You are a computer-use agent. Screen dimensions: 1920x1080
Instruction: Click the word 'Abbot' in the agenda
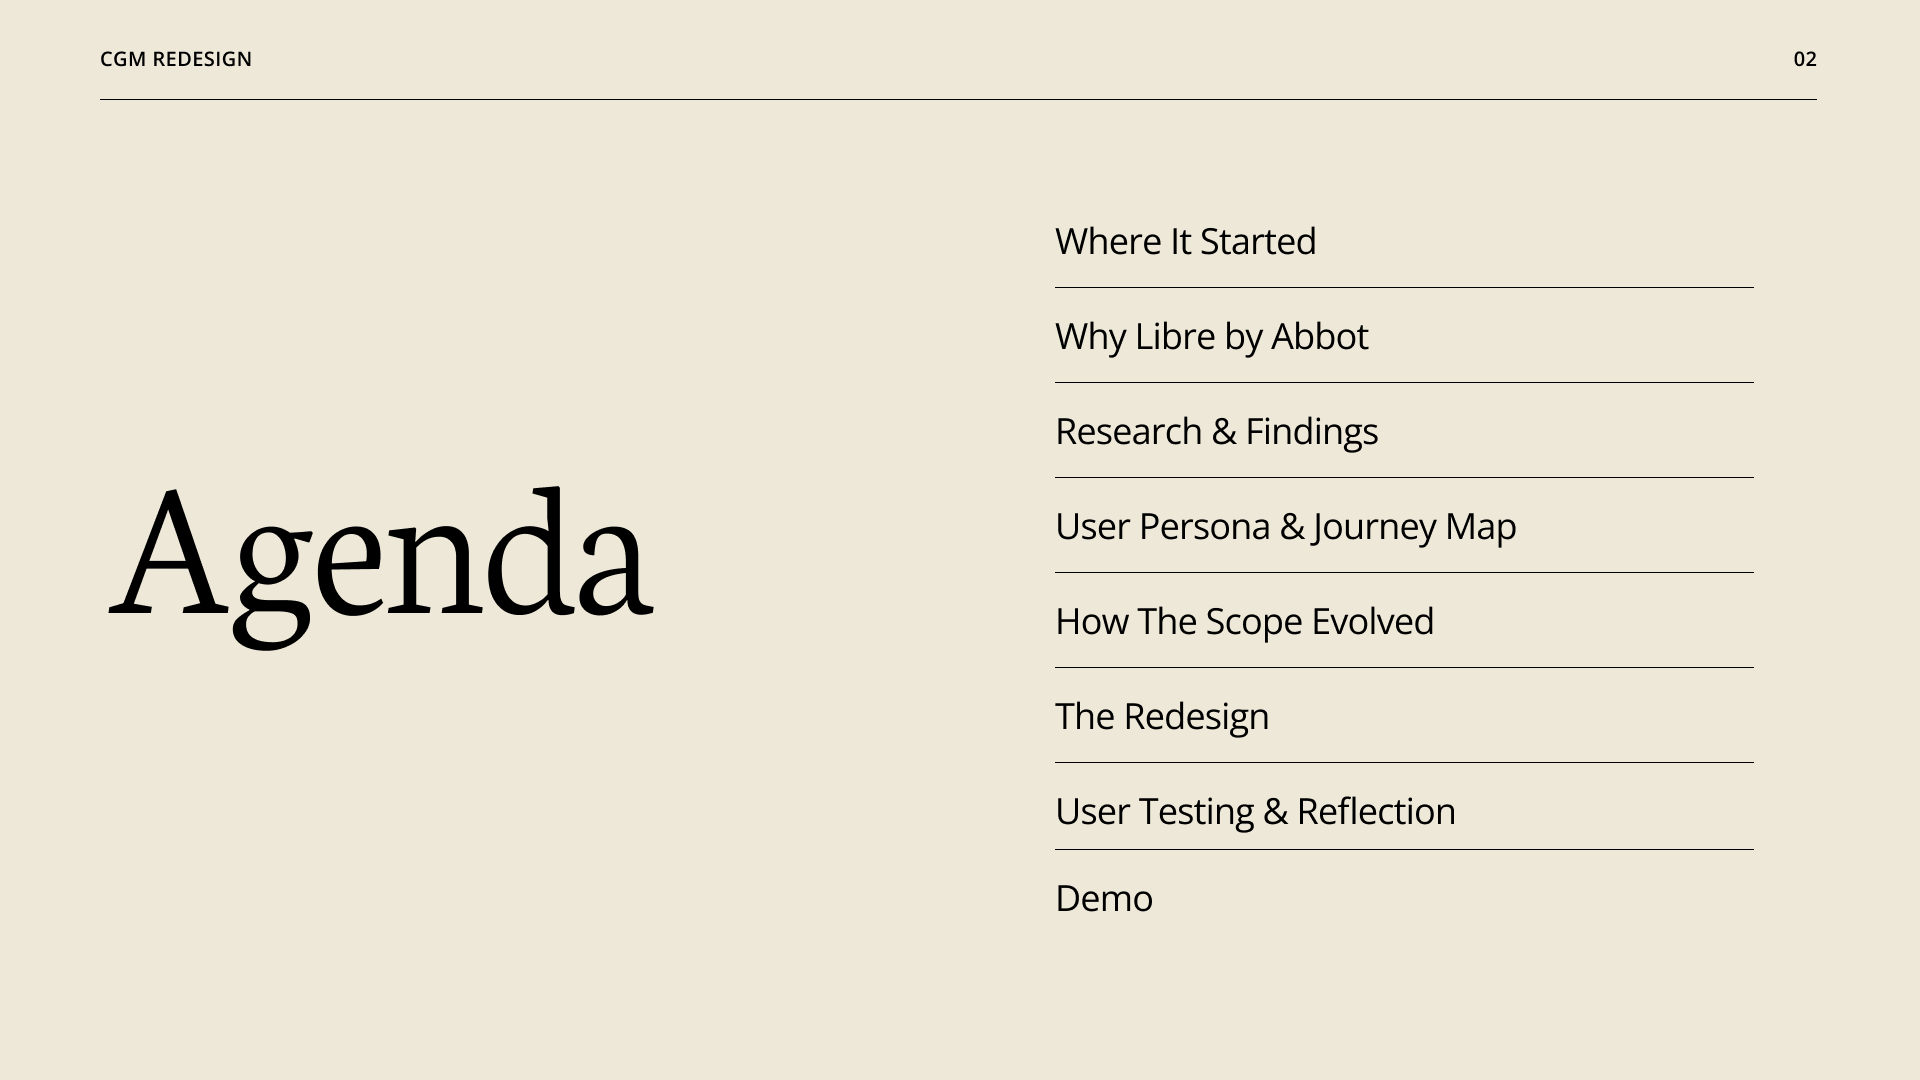click(1319, 337)
